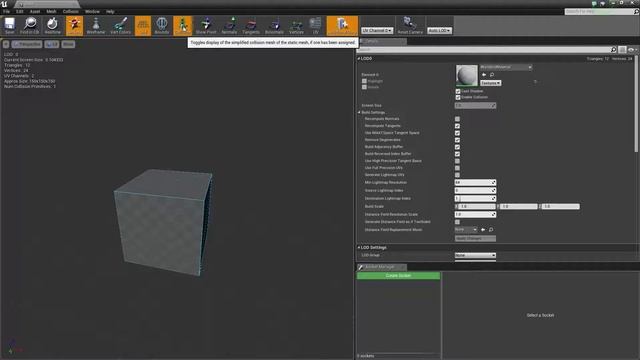
Task: Toggle the Realtime toolbar icon
Action: 52,25
